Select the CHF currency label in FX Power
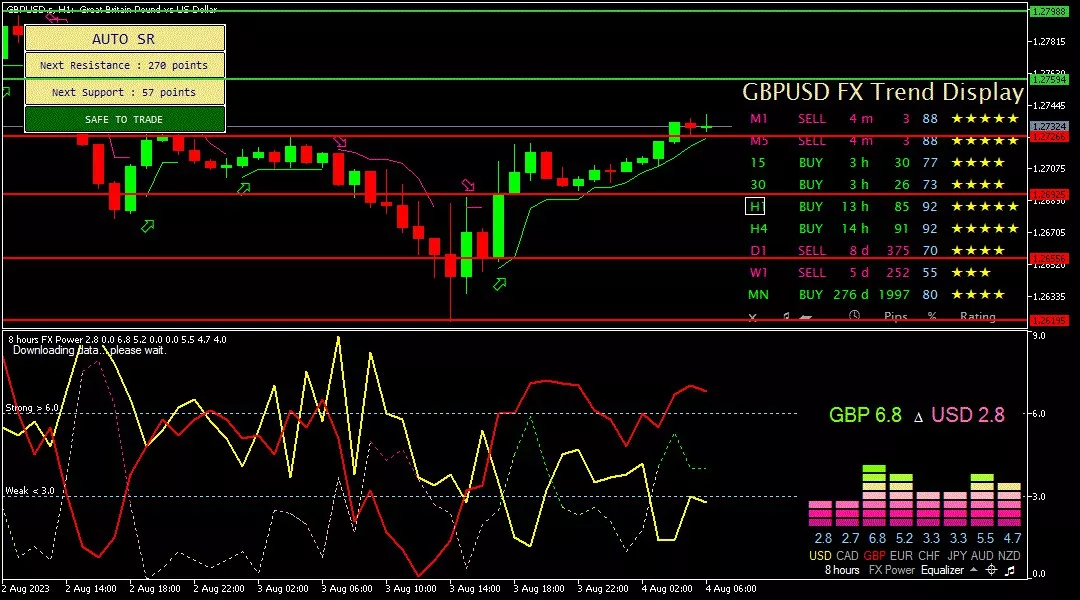This screenshot has width=1080, height=600. pos(928,555)
